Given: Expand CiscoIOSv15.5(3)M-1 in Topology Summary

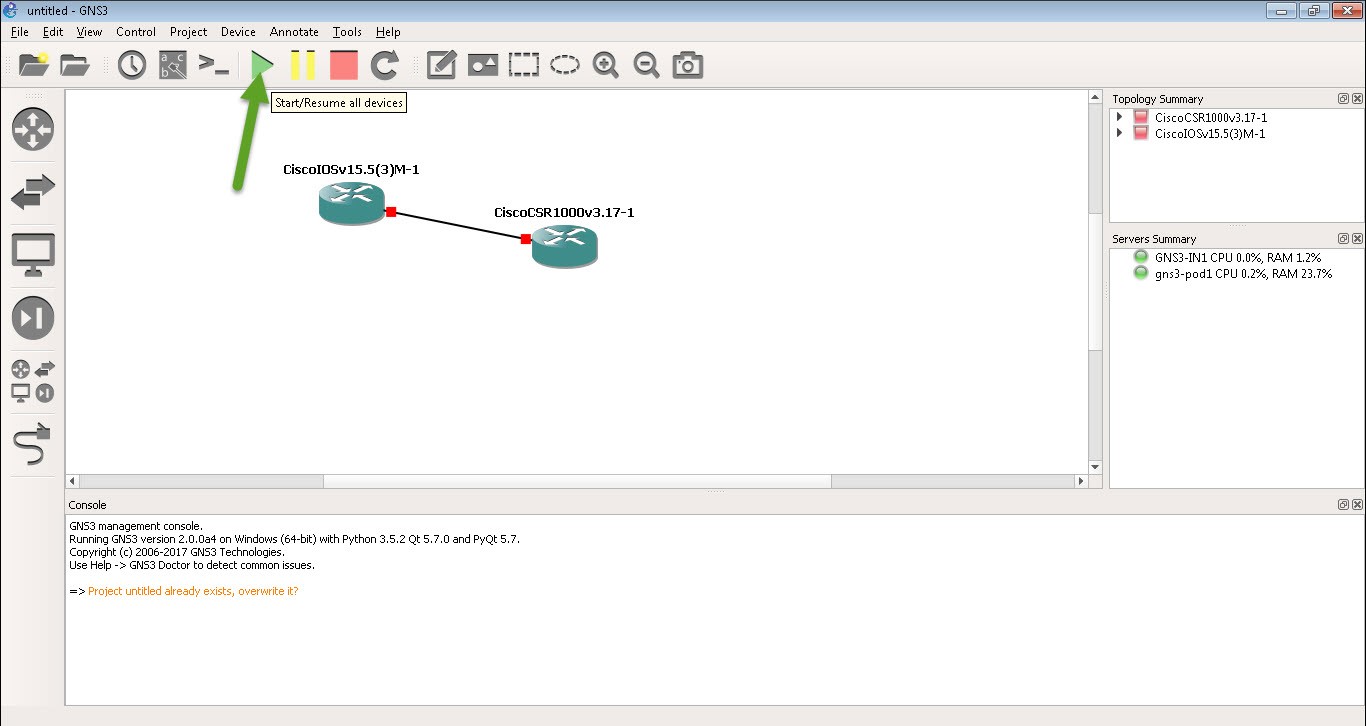Looking at the screenshot, I should (x=1119, y=133).
